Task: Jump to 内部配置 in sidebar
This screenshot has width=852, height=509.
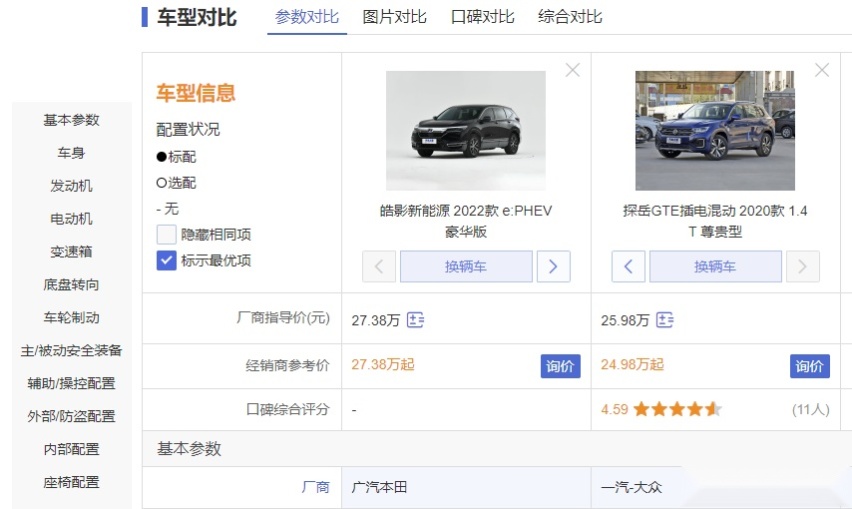Action: (71, 449)
